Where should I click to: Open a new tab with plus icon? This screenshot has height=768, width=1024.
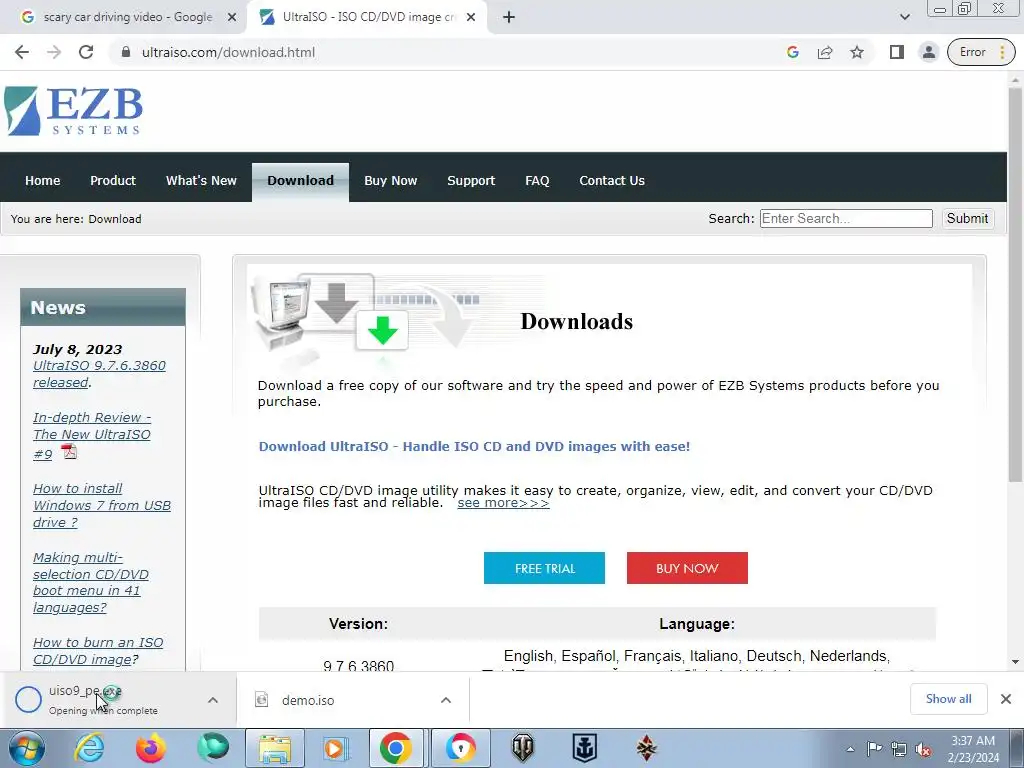tap(509, 18)
